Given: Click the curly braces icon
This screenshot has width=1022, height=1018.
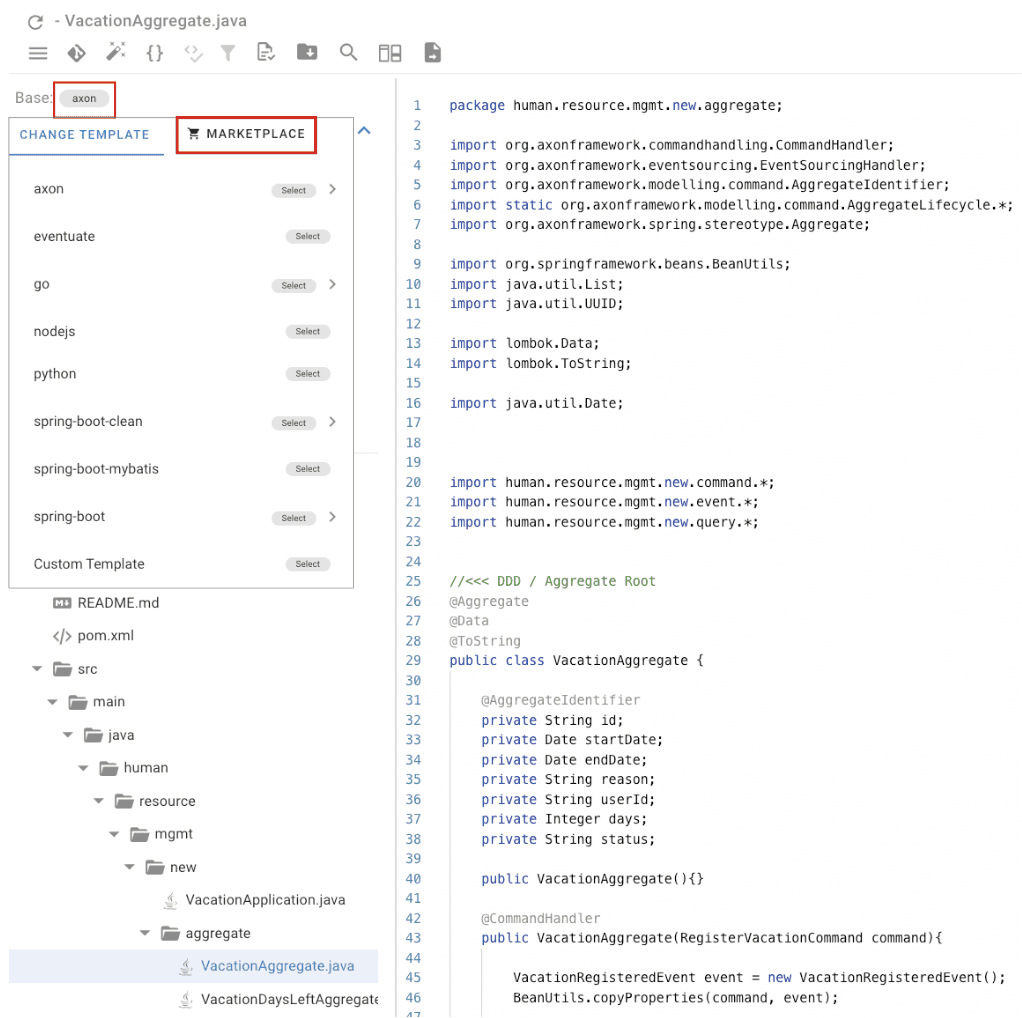Looking at the screenshot, I should 154,53.
